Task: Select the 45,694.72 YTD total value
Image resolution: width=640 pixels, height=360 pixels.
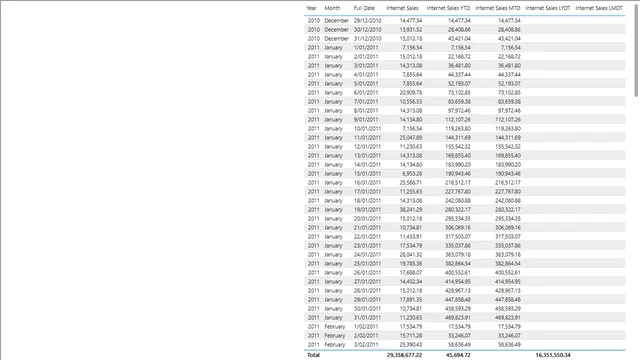Action: click(x=458, y=355)
